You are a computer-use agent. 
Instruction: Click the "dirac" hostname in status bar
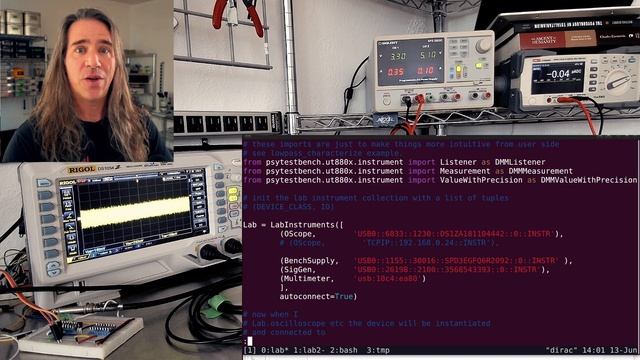(x=561, y=350)
